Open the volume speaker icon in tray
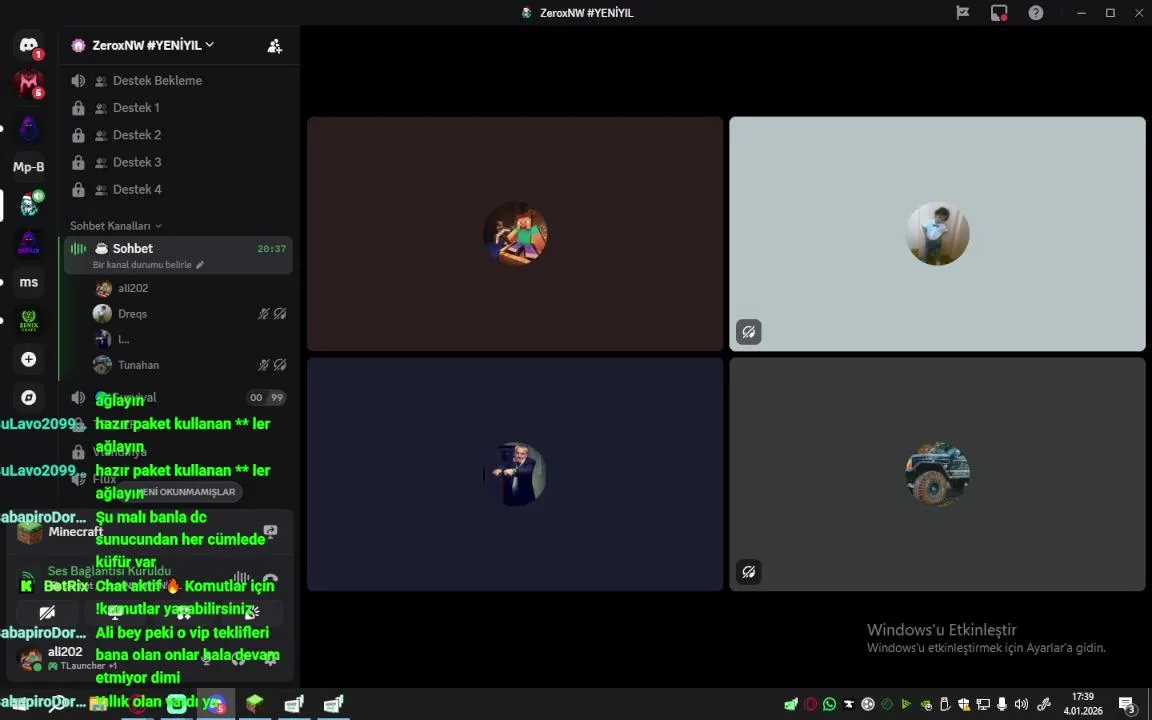This screenshot has width=1152, height=720. 1021,704
